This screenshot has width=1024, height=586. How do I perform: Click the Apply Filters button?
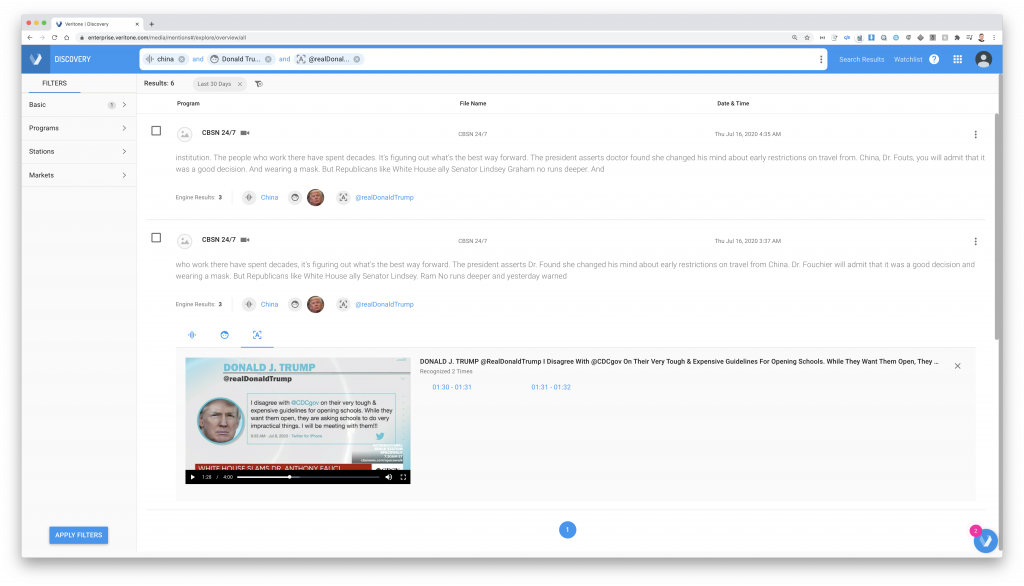pos(79,535)
